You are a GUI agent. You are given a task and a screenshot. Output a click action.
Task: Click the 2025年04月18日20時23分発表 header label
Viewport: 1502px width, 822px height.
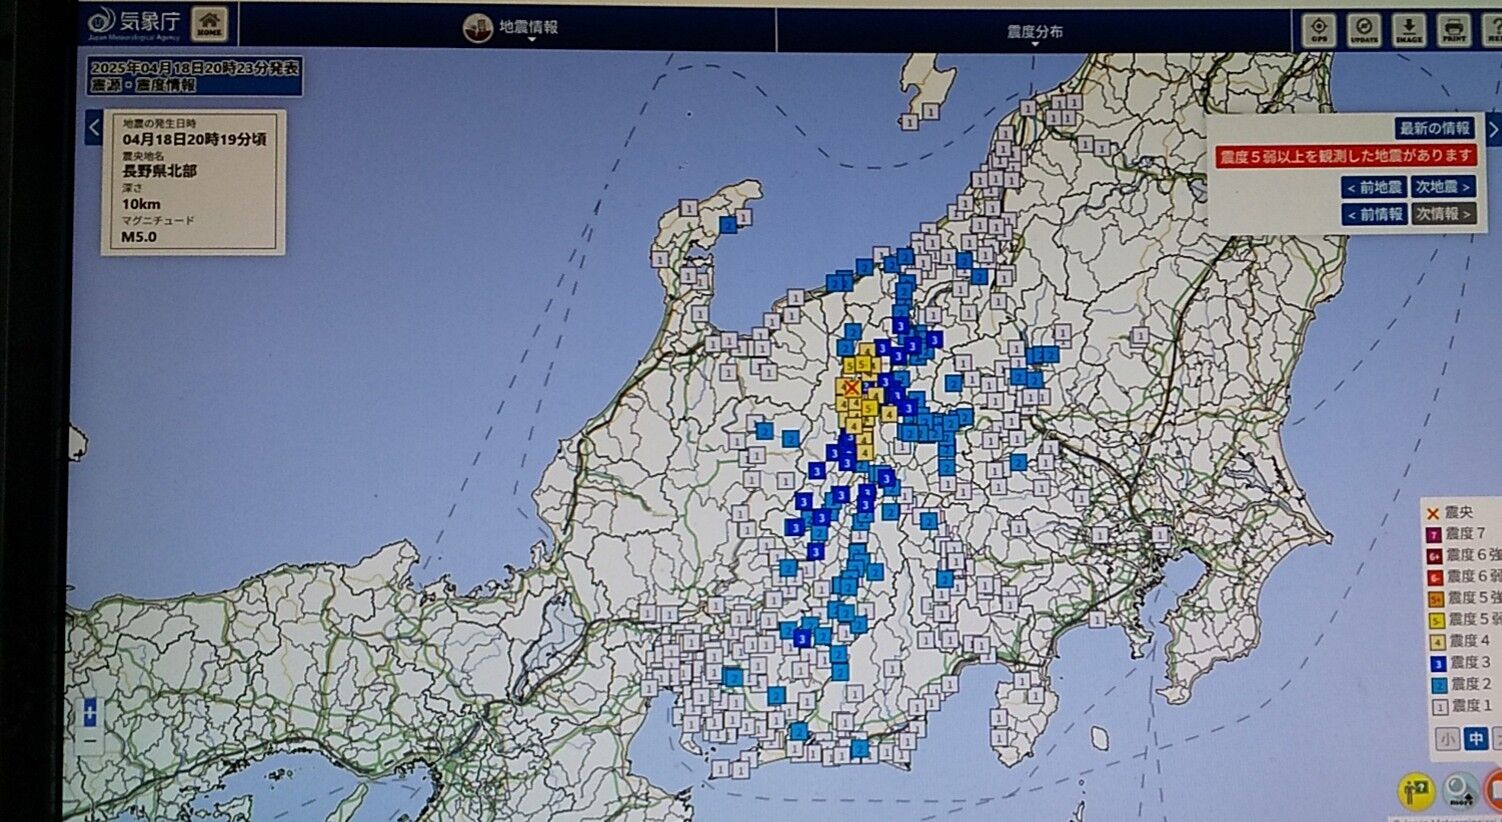(x=195, y=68)
